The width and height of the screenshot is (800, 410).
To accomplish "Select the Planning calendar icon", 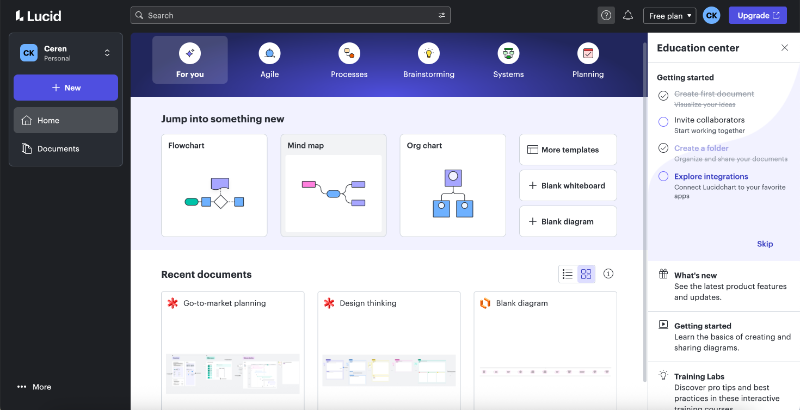I will (x=588, y=53).
